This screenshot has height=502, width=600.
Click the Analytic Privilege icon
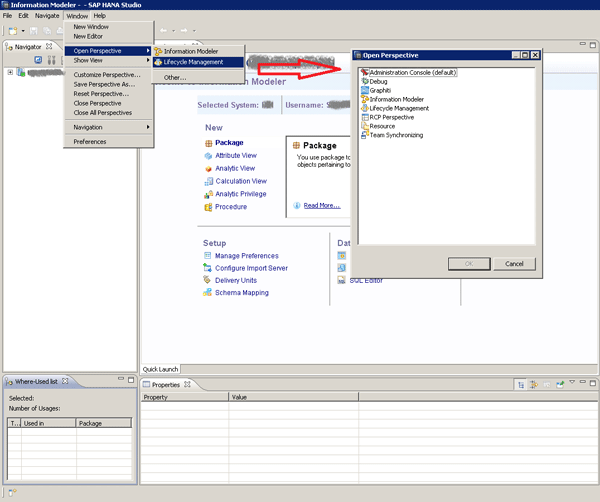pos(207,194)
